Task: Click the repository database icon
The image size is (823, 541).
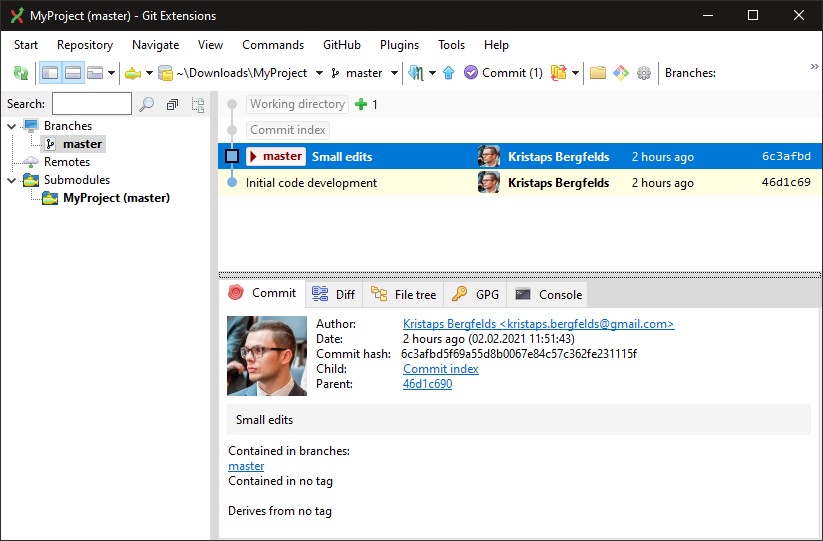Action: click(165, 73)
